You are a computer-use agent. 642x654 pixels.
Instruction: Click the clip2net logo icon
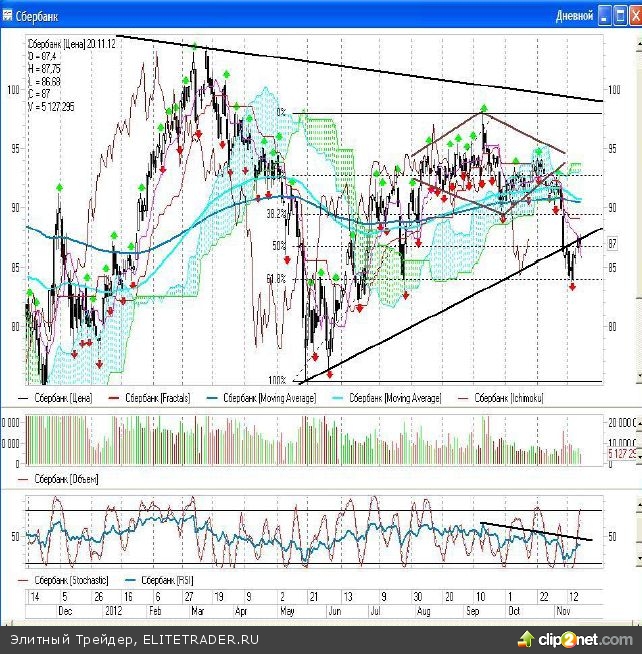(x=527, y=637)
